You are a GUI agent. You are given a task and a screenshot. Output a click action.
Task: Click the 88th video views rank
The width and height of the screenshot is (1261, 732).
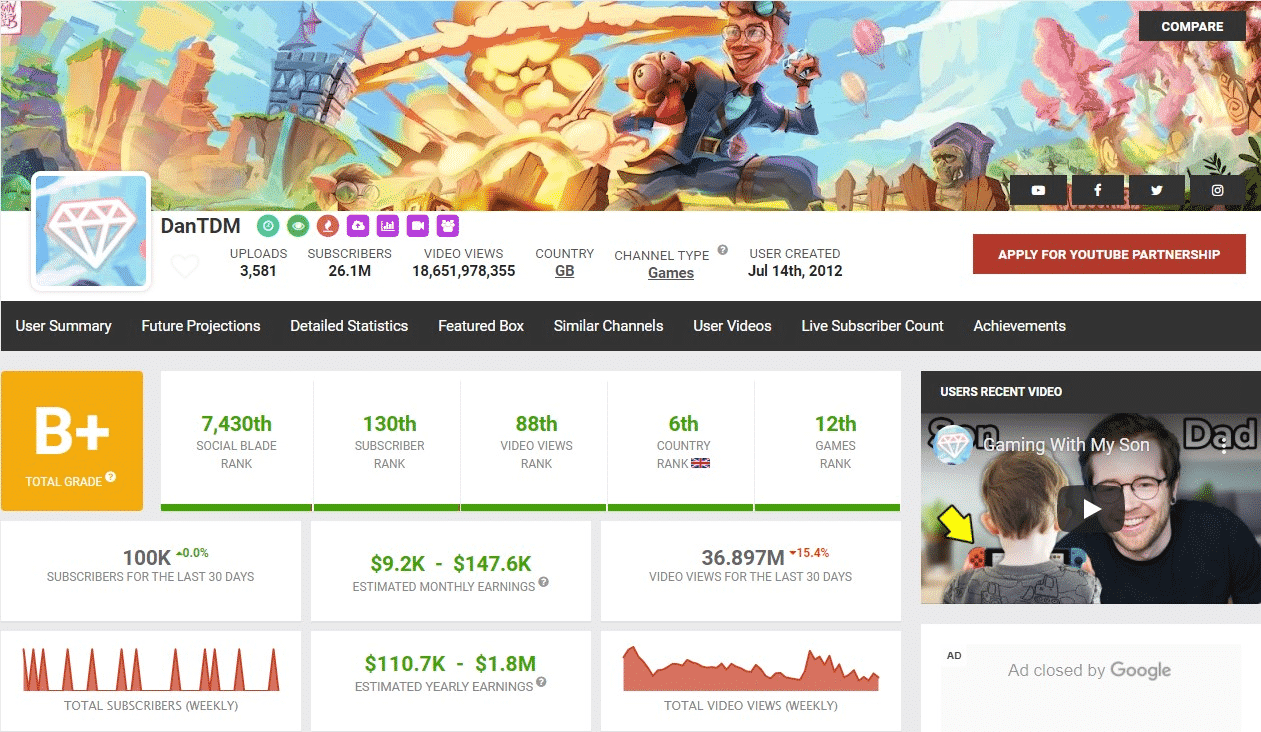pyautogui.click(x=537, y=424)
